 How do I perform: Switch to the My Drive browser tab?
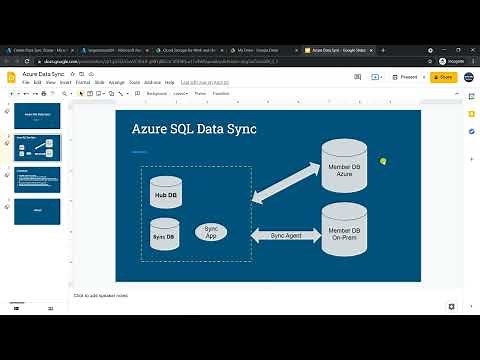[x=263, y=50]
